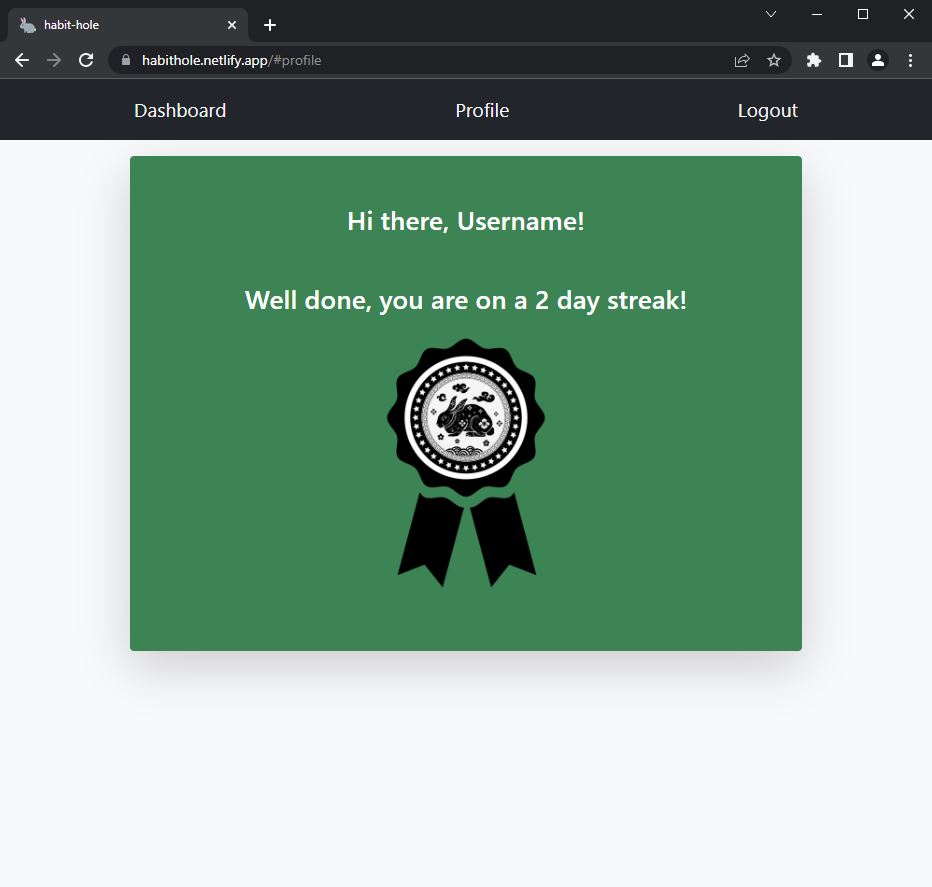
Task: Click the browser back arrow
Action: [22, 60]
